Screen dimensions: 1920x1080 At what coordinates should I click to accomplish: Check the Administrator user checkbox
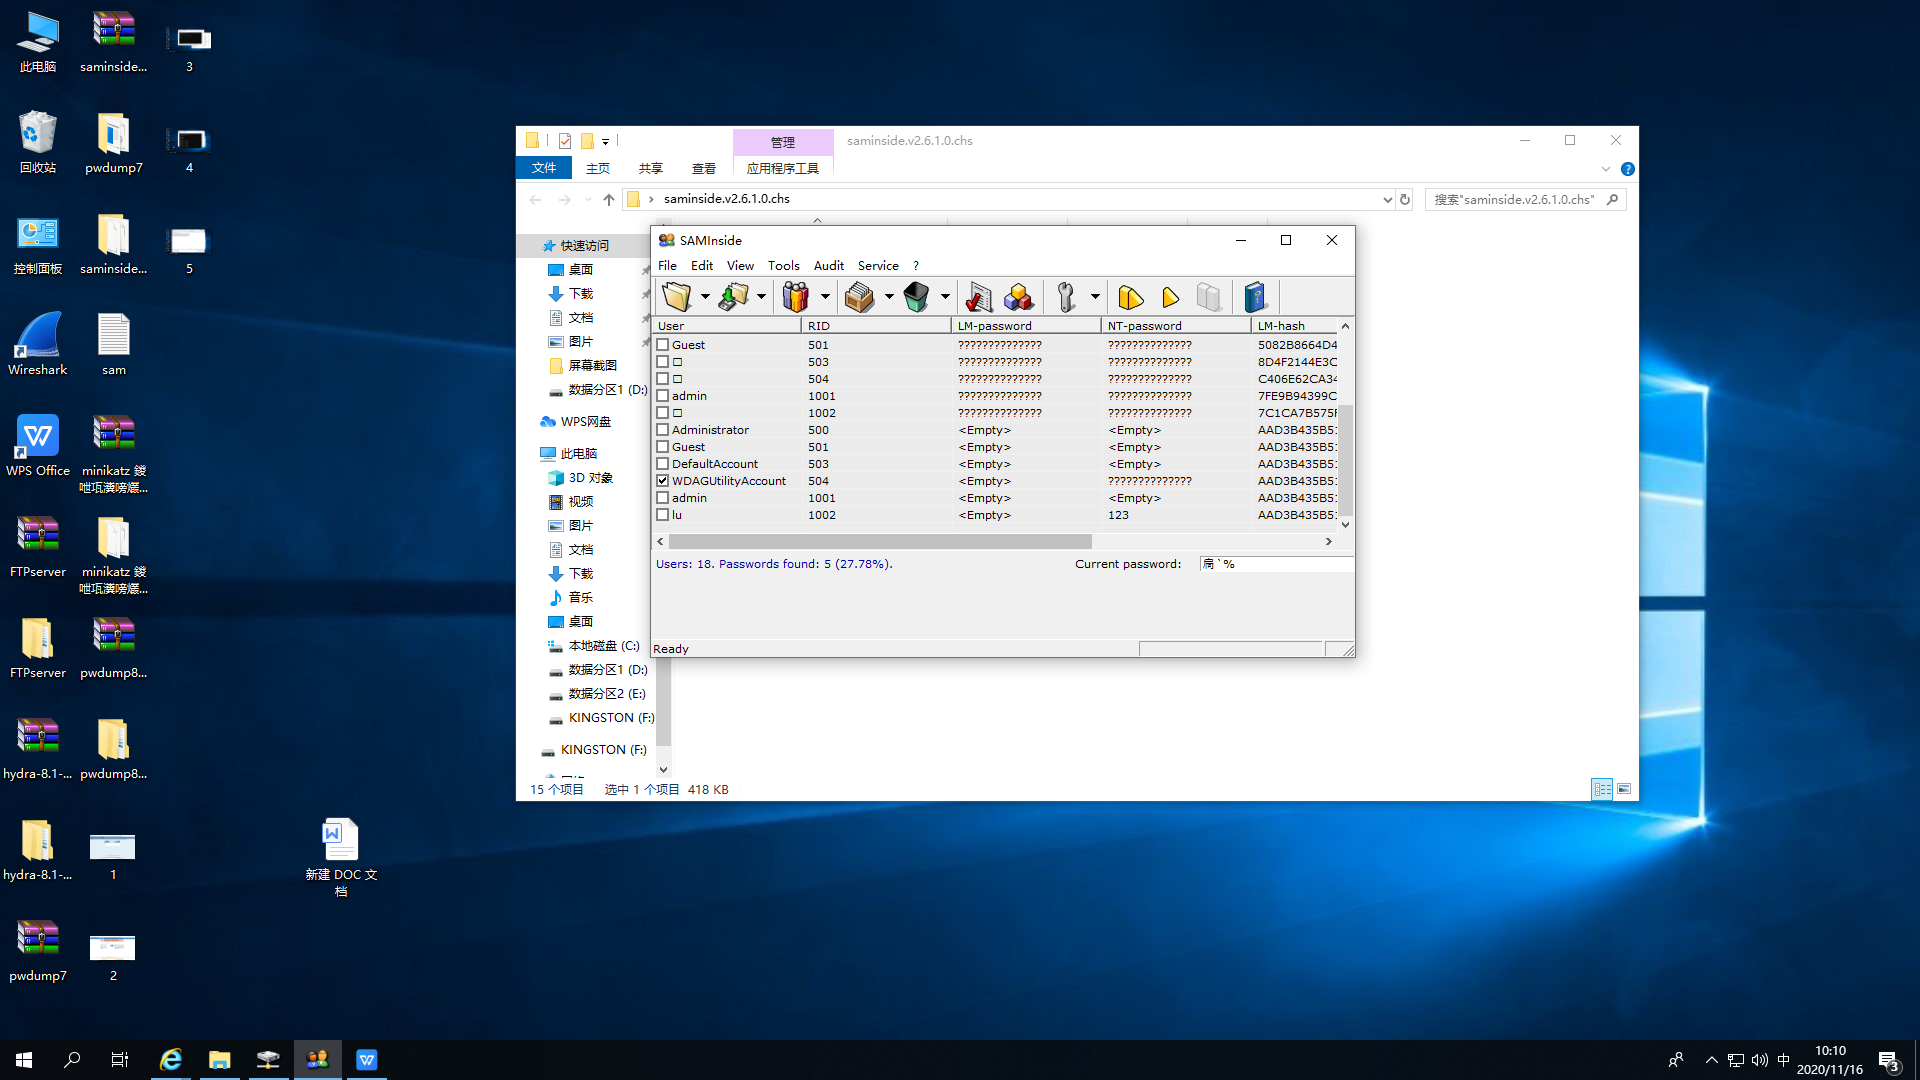662,430
